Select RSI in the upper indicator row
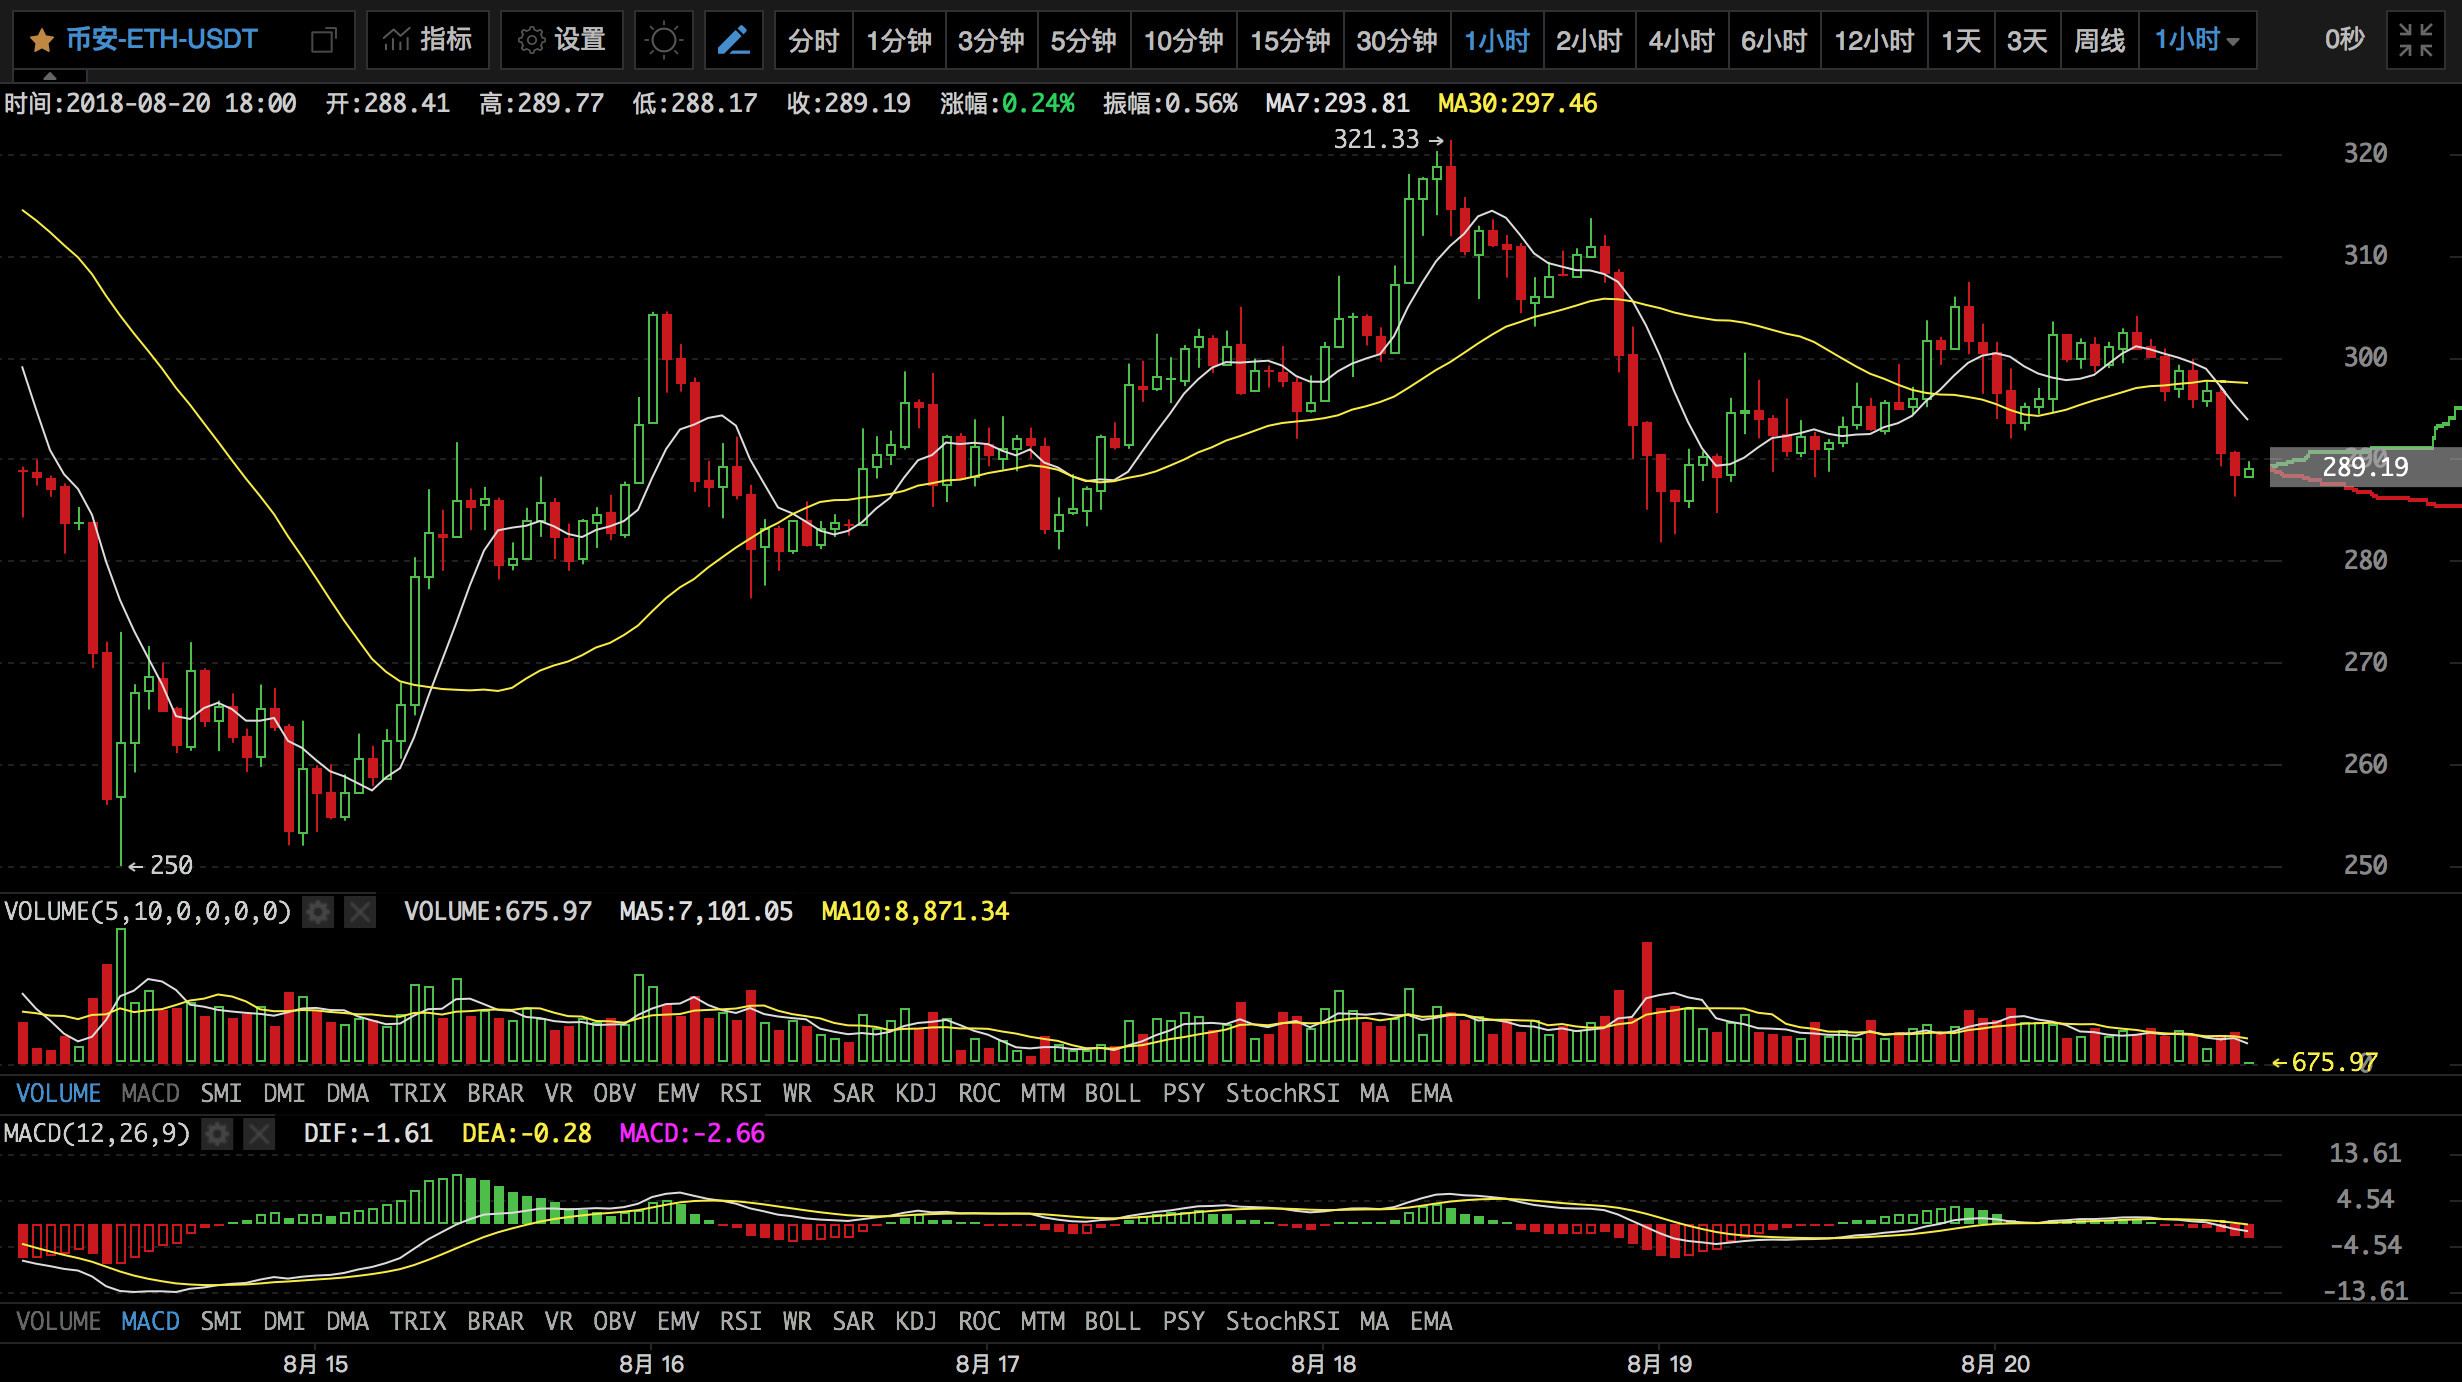 click(x=740, y=1093)
